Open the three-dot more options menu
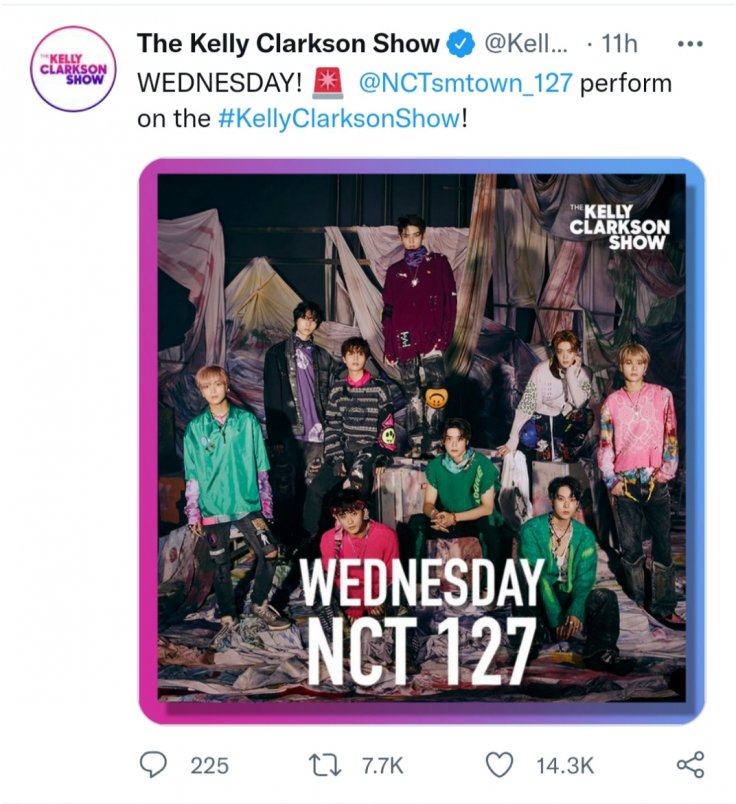This screenshot has width=736, height=804. pos(691,44)
